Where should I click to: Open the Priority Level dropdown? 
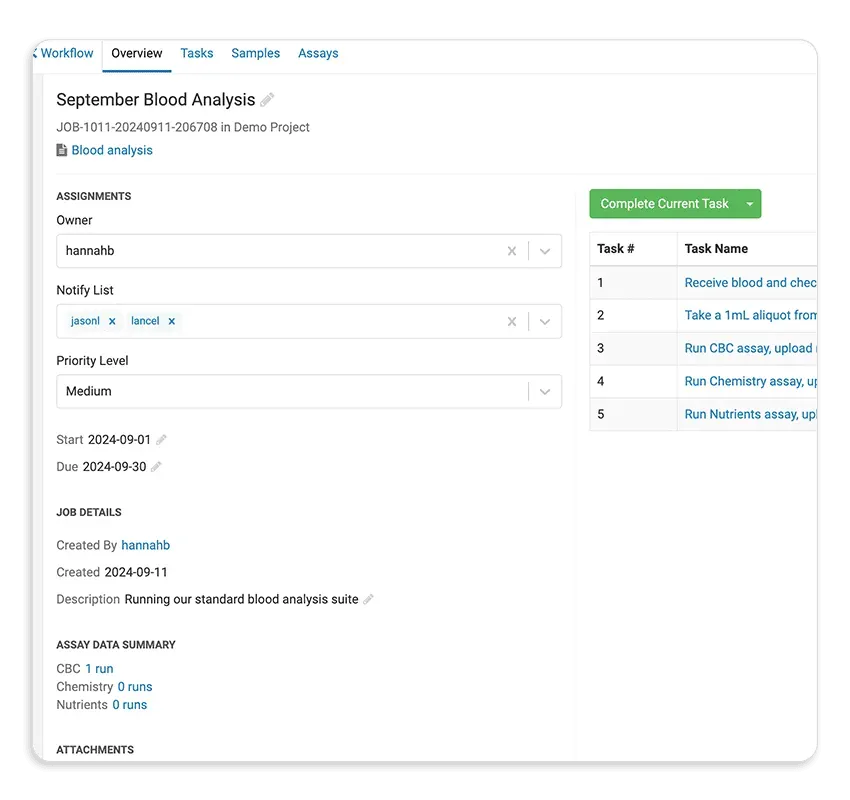click(545, 391)
